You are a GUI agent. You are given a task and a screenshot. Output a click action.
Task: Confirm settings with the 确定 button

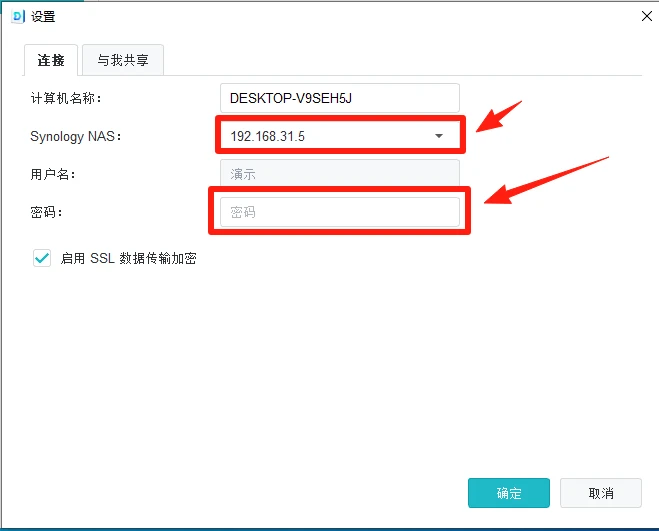pos(509,493)
